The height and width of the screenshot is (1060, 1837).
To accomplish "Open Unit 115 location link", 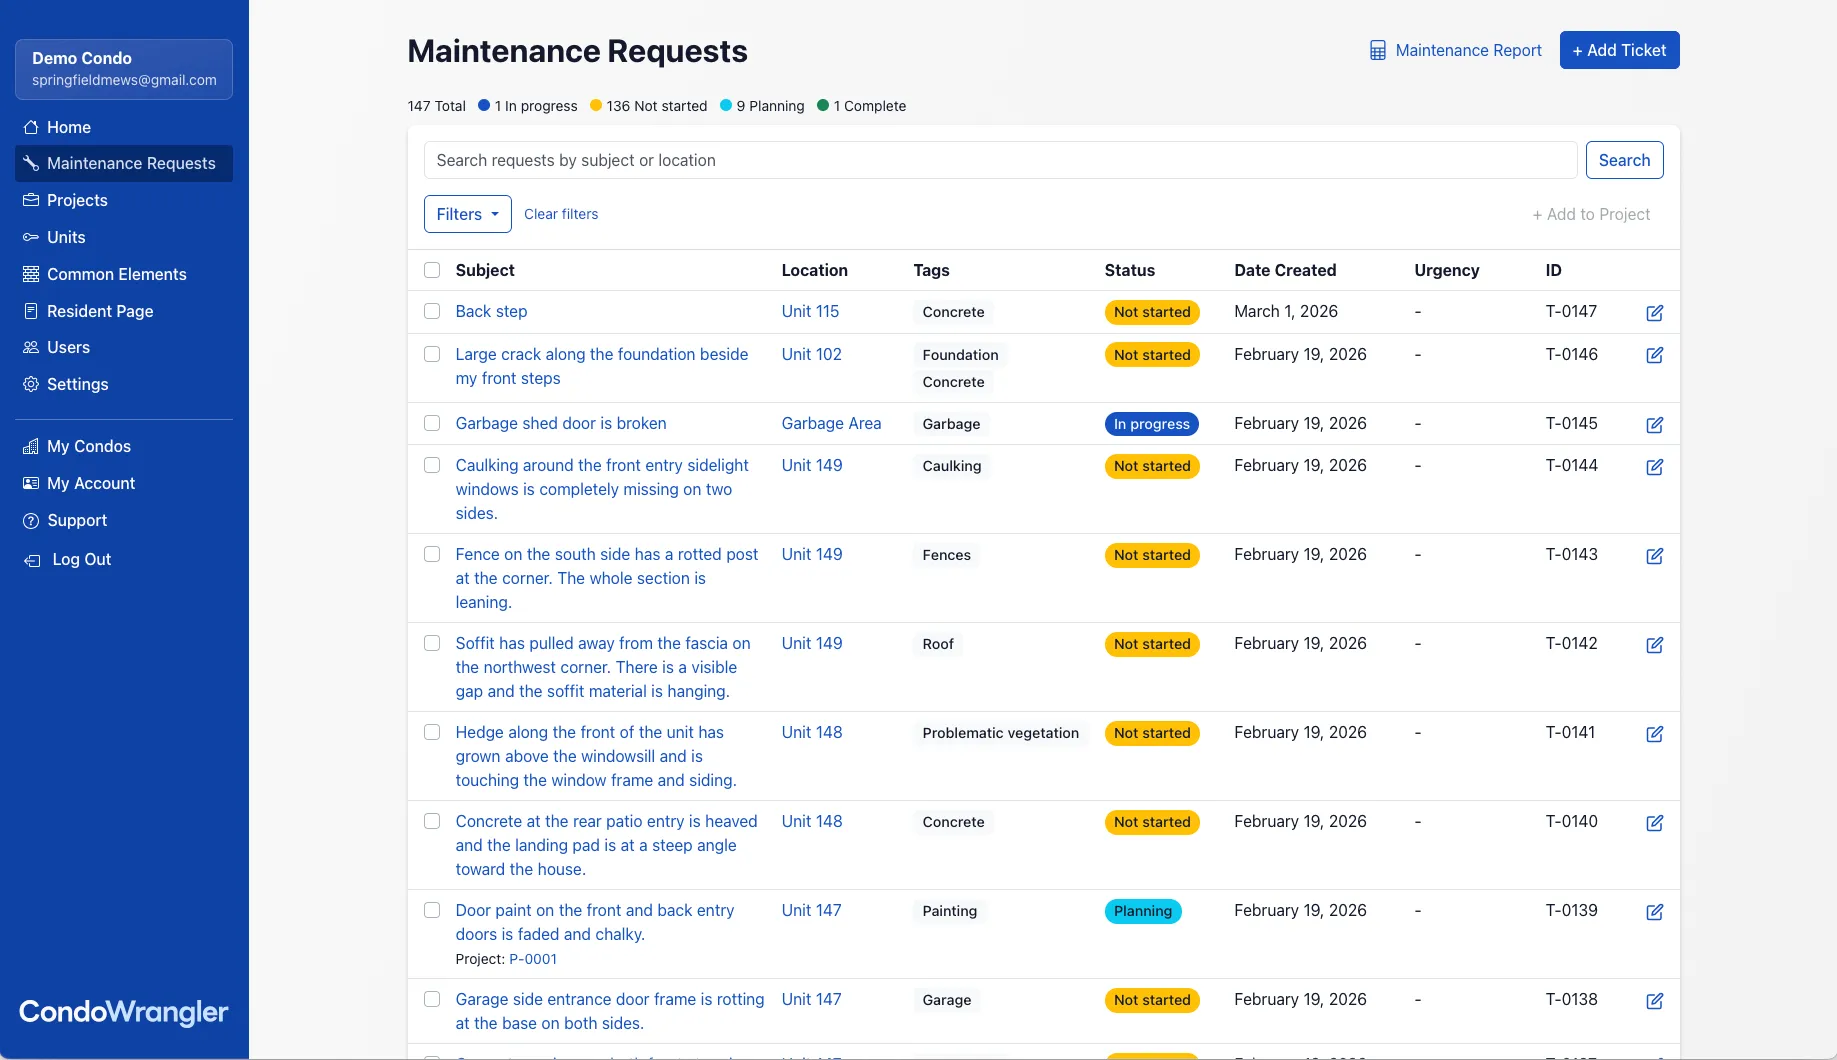I will click(x=810, y=311).
